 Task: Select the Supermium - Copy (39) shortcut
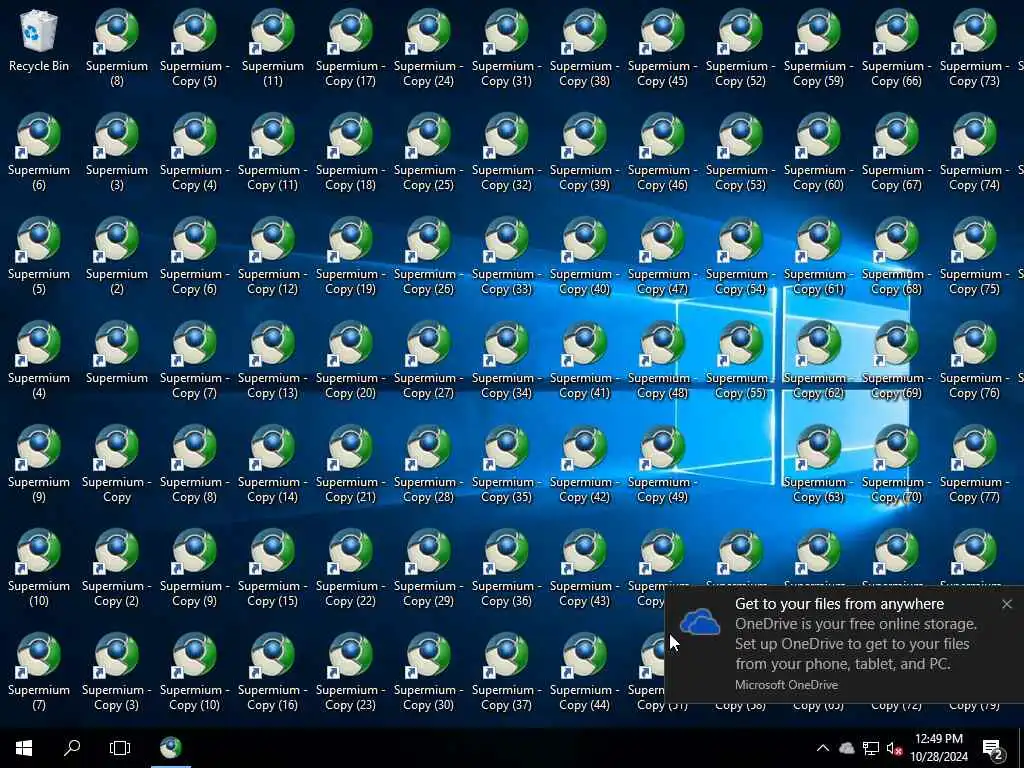(x=584, y=152)
